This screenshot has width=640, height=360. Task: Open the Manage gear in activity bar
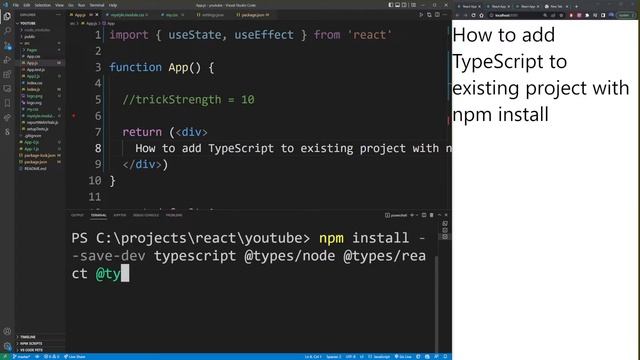(x=7, y=346)
